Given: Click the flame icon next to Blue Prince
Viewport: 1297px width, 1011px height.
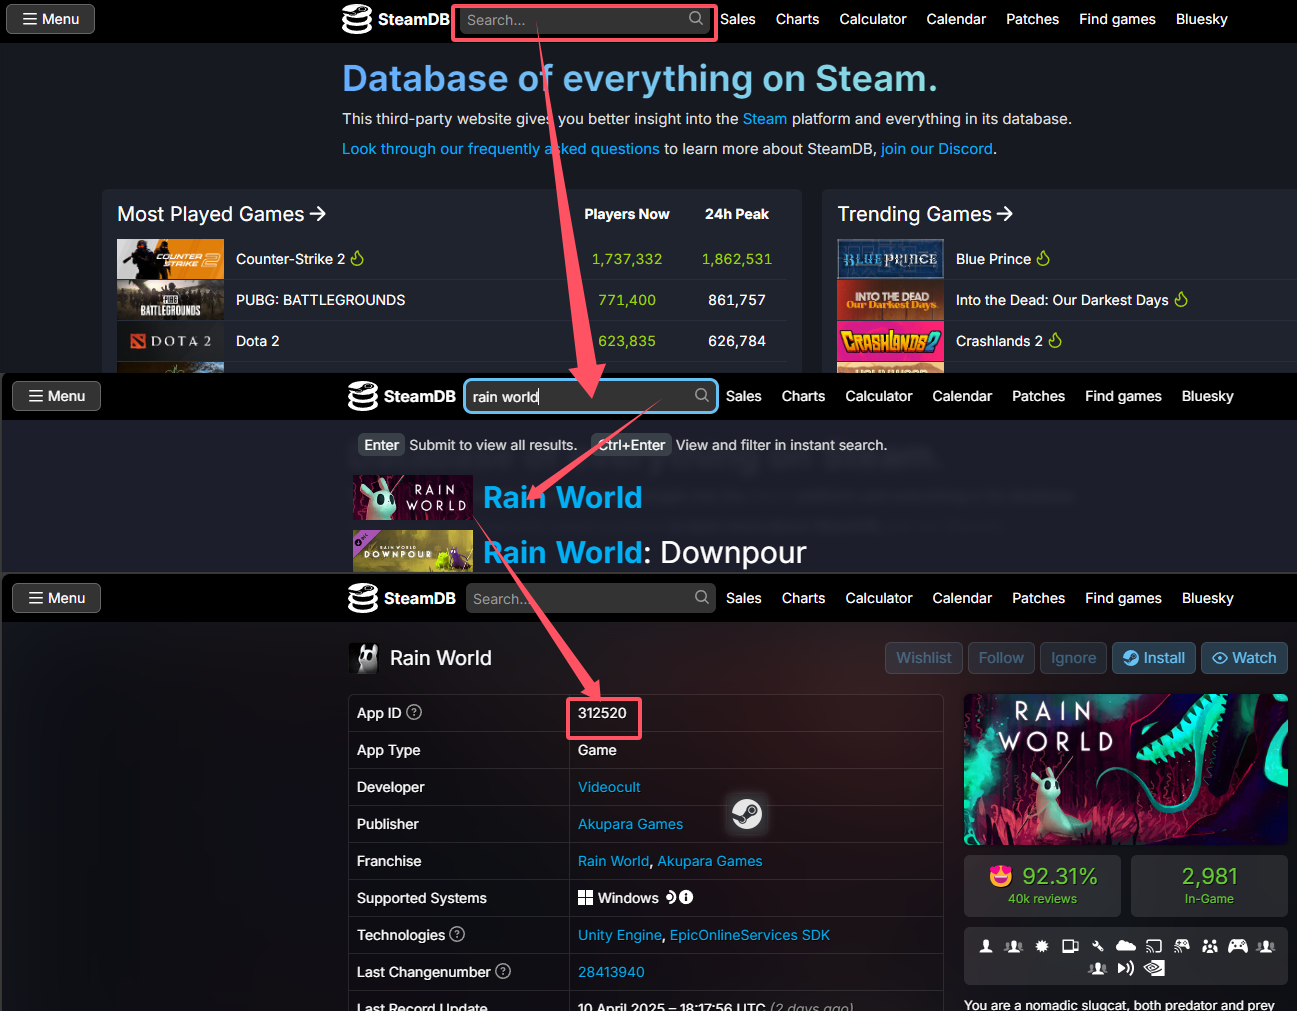Looking at the screenshot, I should click(x=1043, y=258).
